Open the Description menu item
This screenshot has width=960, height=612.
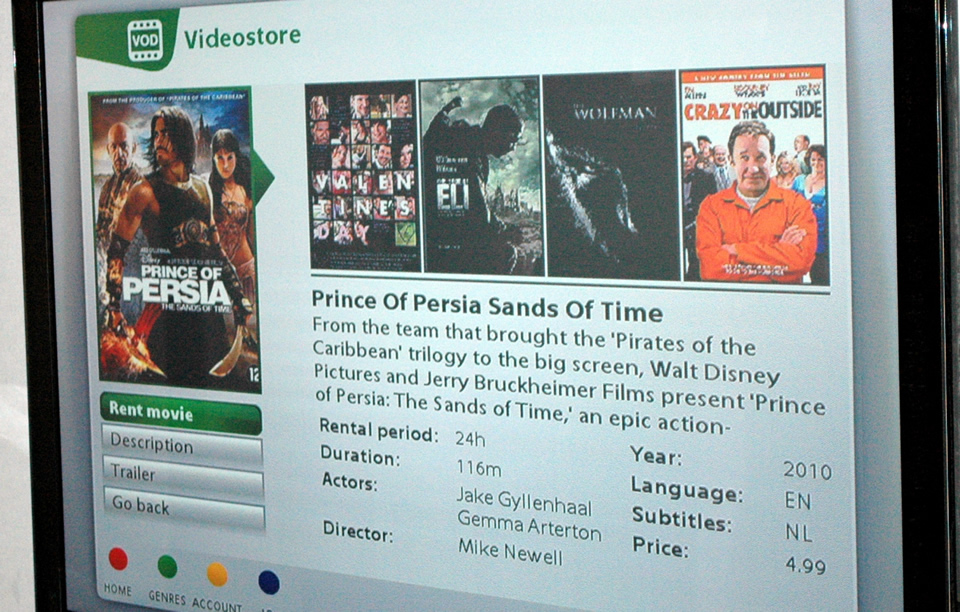[x=182, y=446]
